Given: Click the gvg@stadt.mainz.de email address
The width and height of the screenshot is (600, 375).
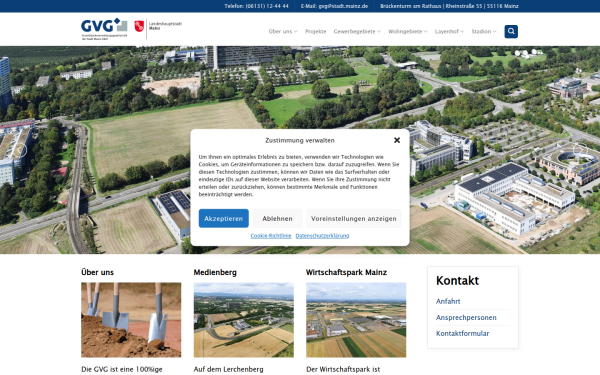Looking at the screenshot, I should (343, 6).
